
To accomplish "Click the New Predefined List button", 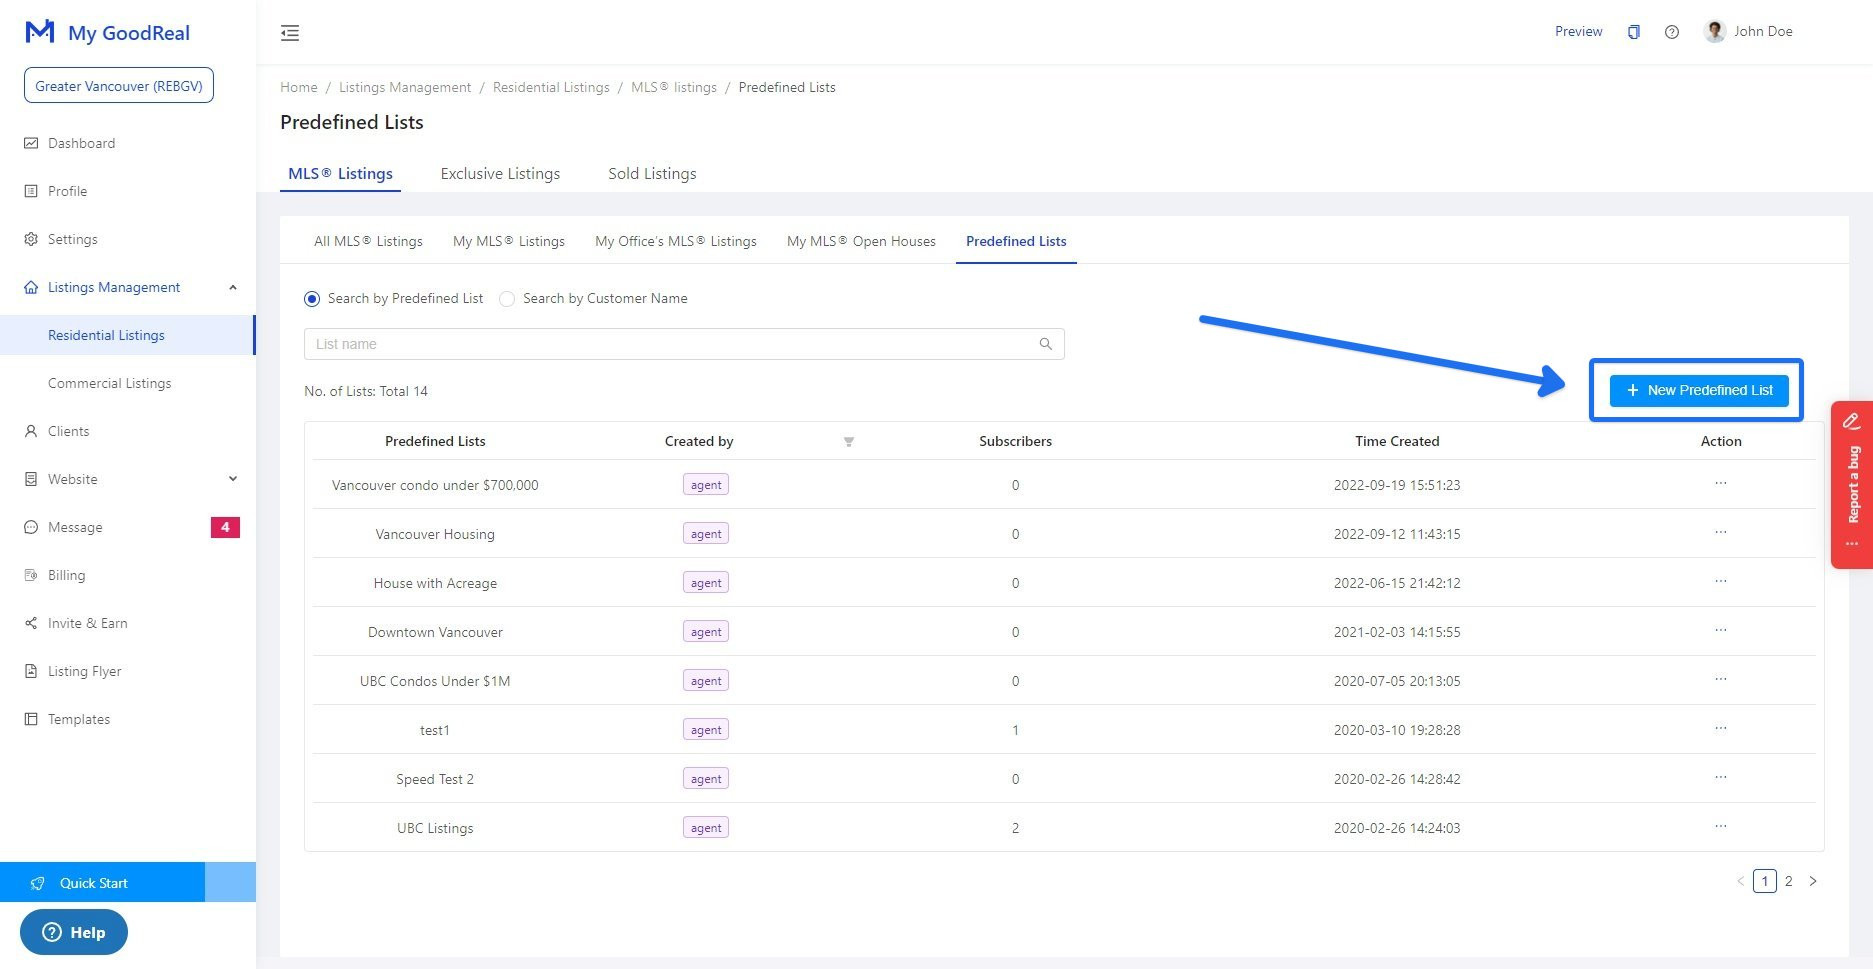I will 1698,390.
